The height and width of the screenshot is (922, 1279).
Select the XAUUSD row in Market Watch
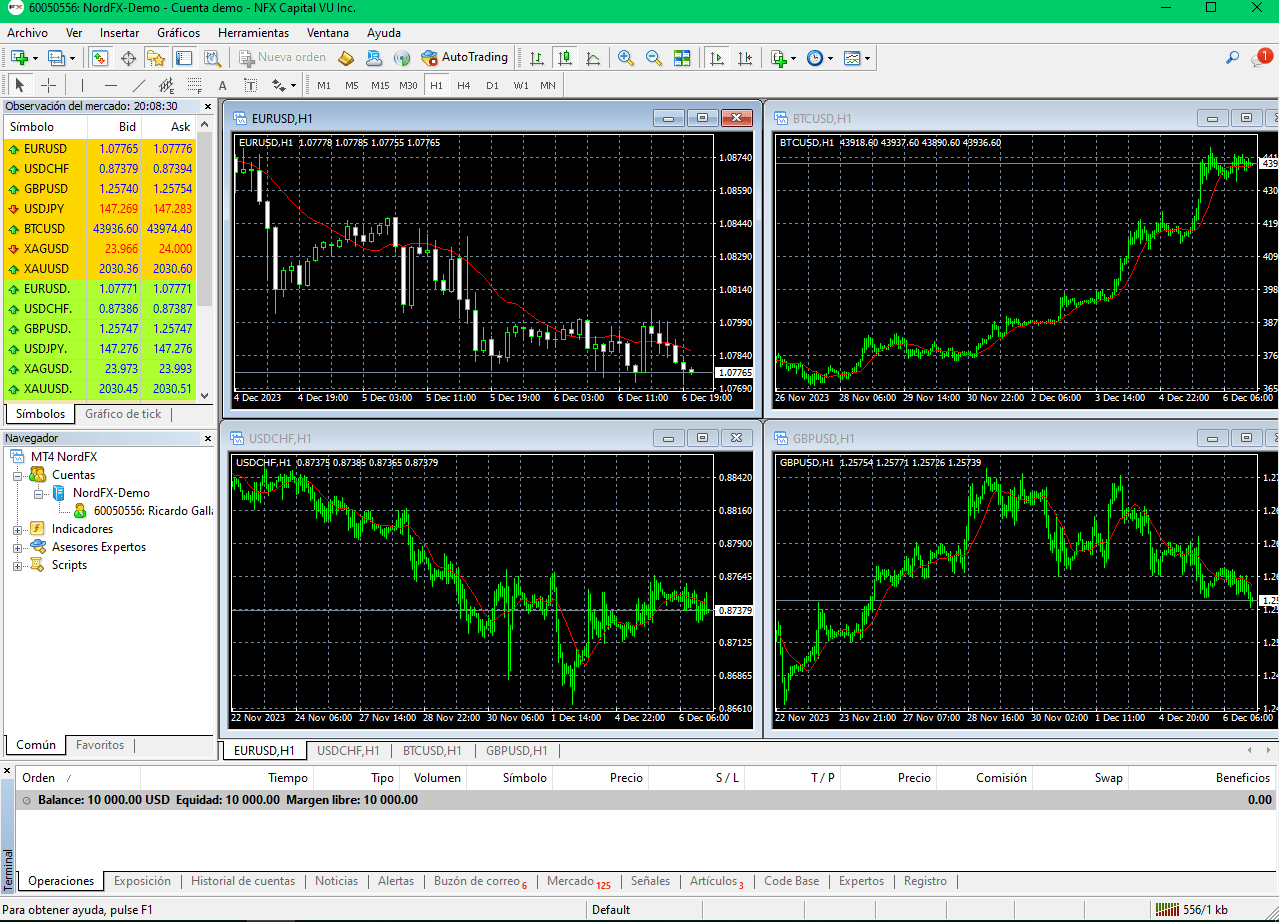[x=100, y=269]
